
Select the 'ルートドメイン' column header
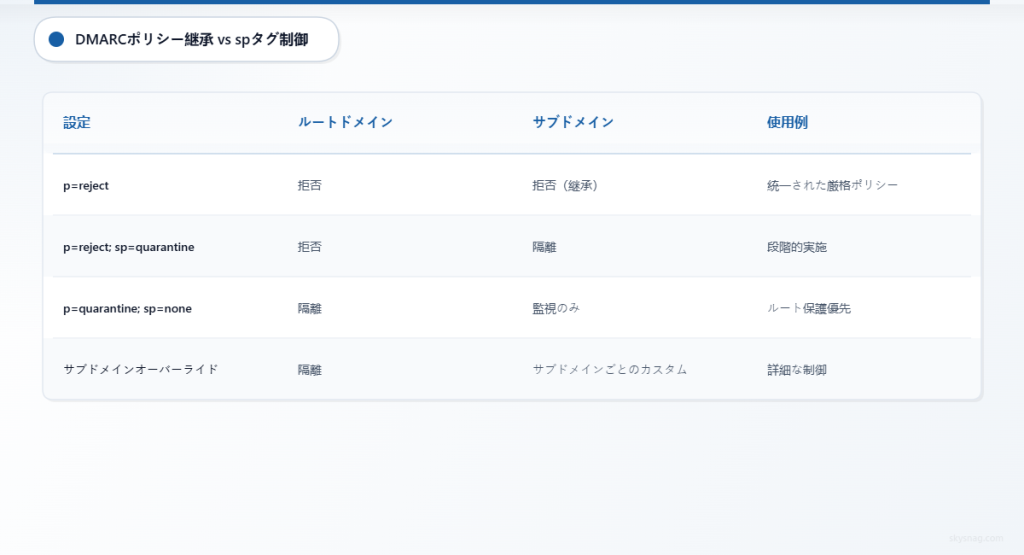[x=345, y=122]
